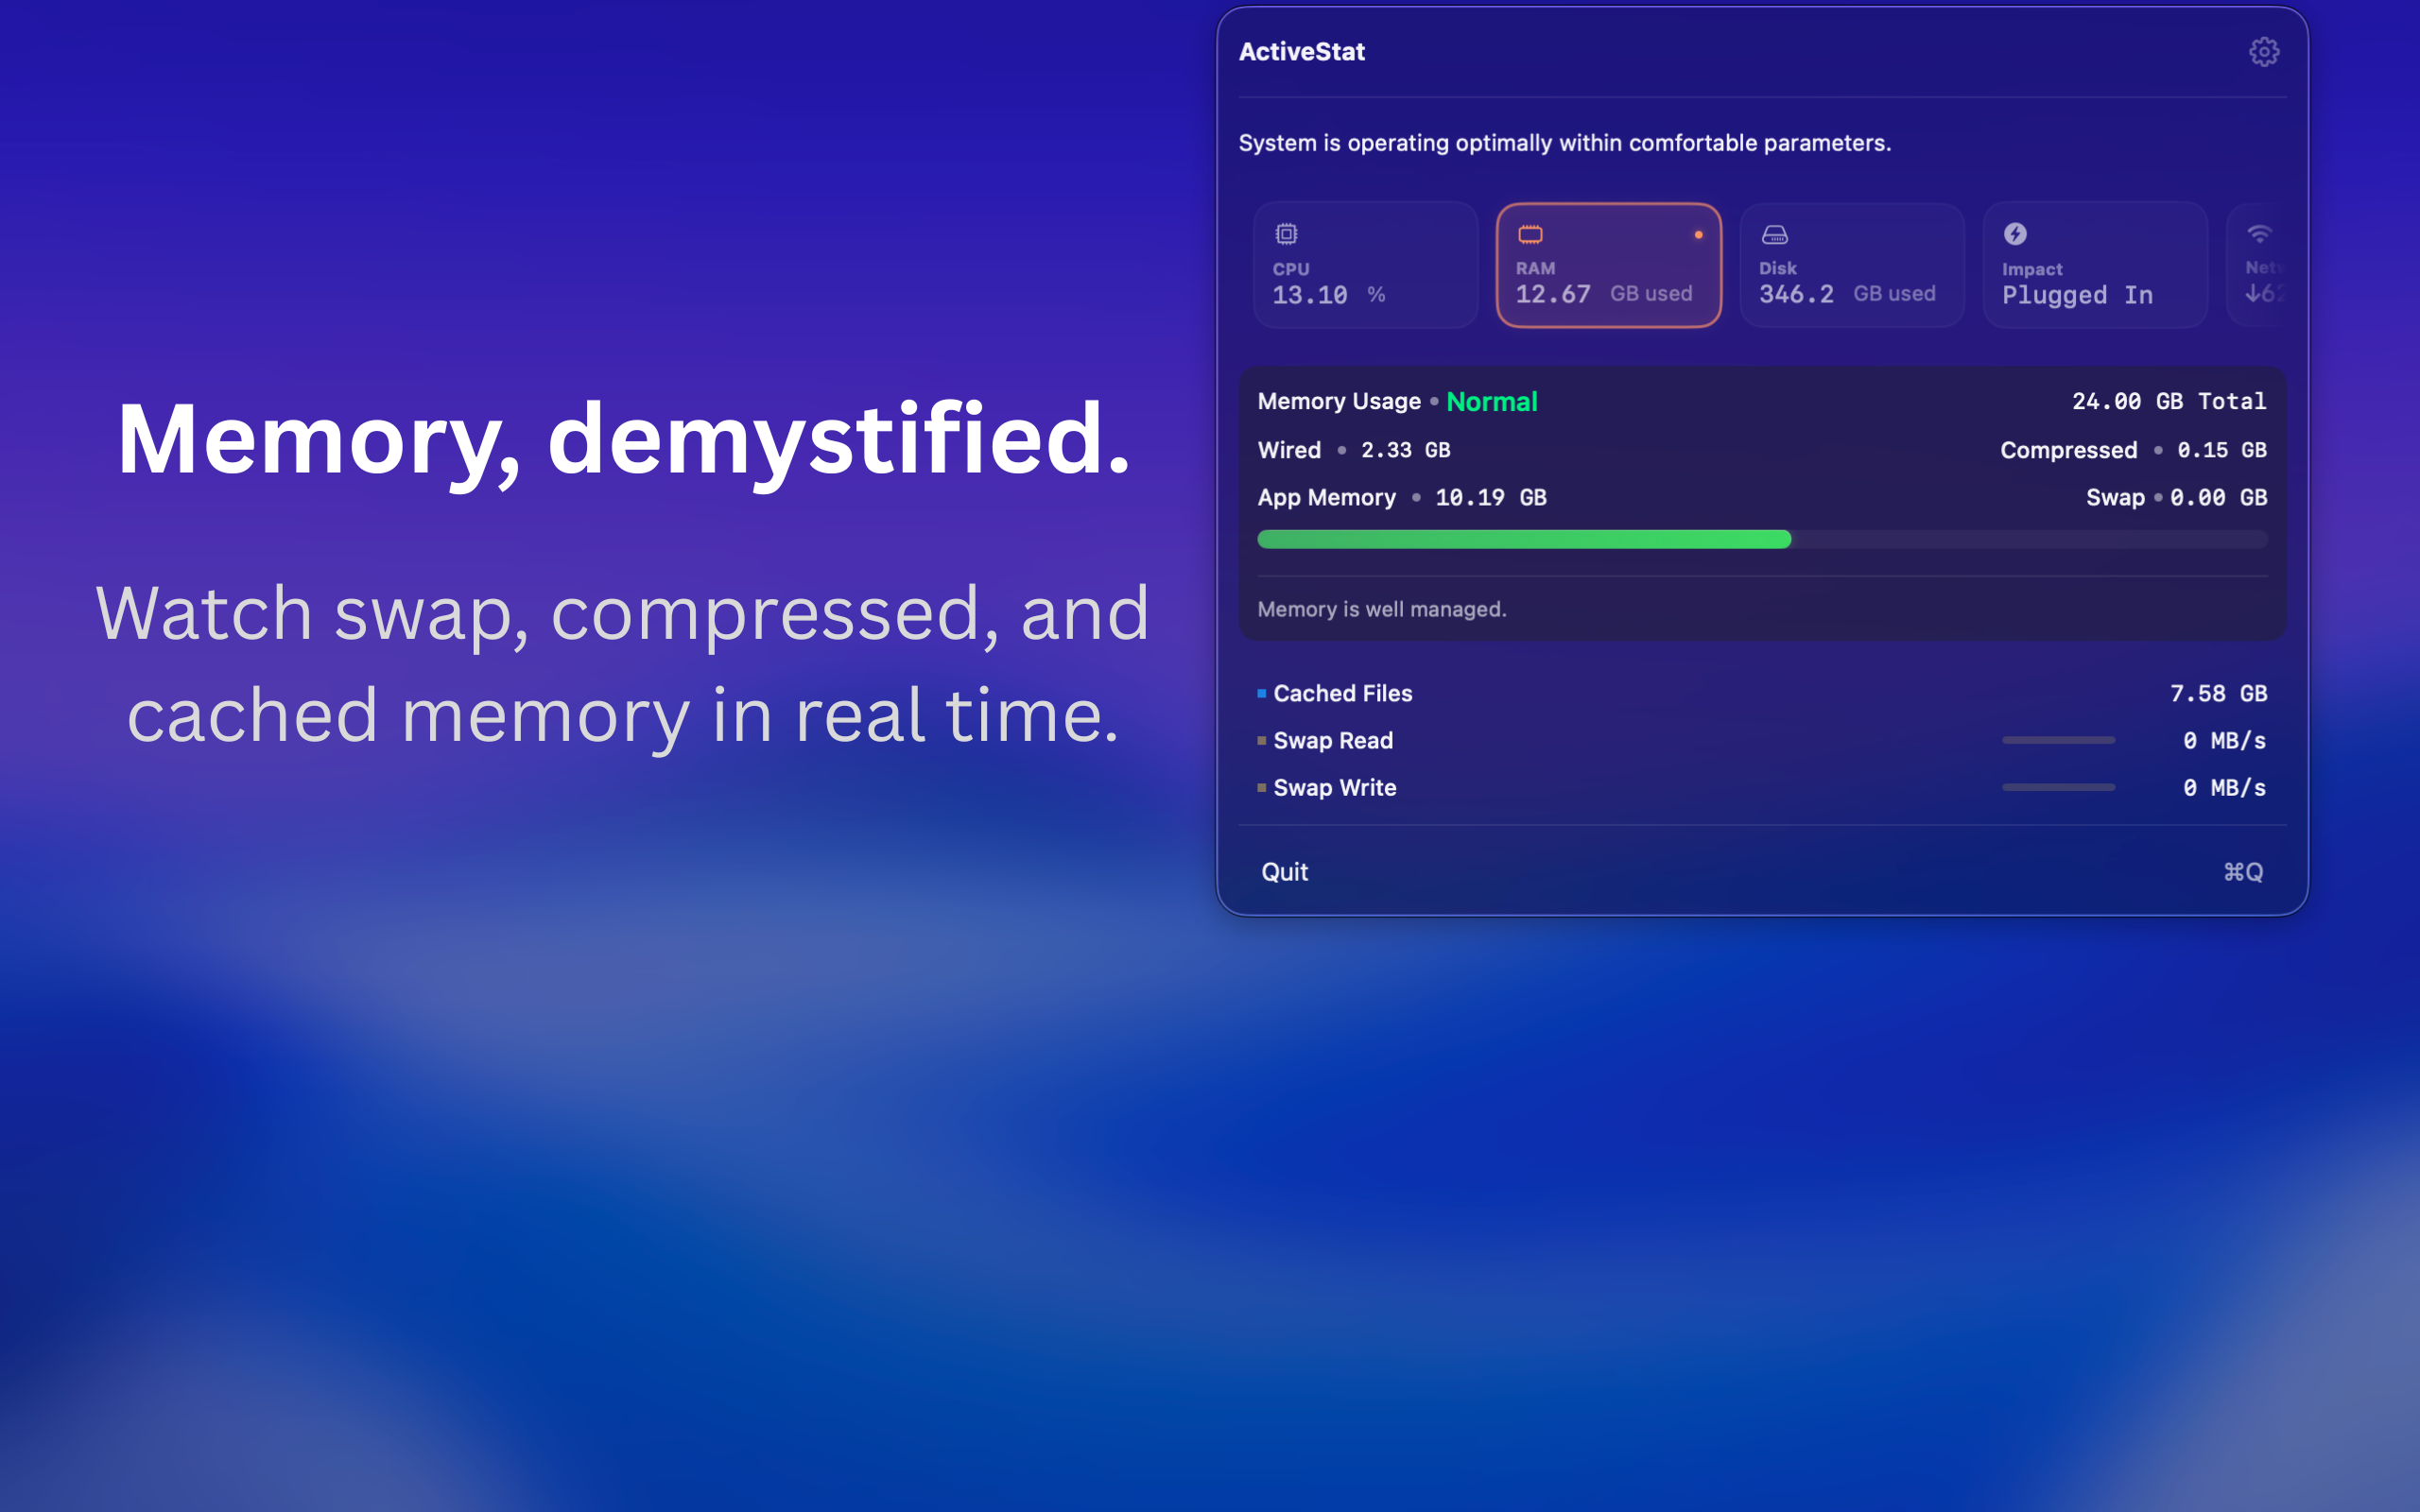2420x1512 pixels.
Task: Click the system operating optimally message
Action: pyautogui.click(x=1564, y=143)
